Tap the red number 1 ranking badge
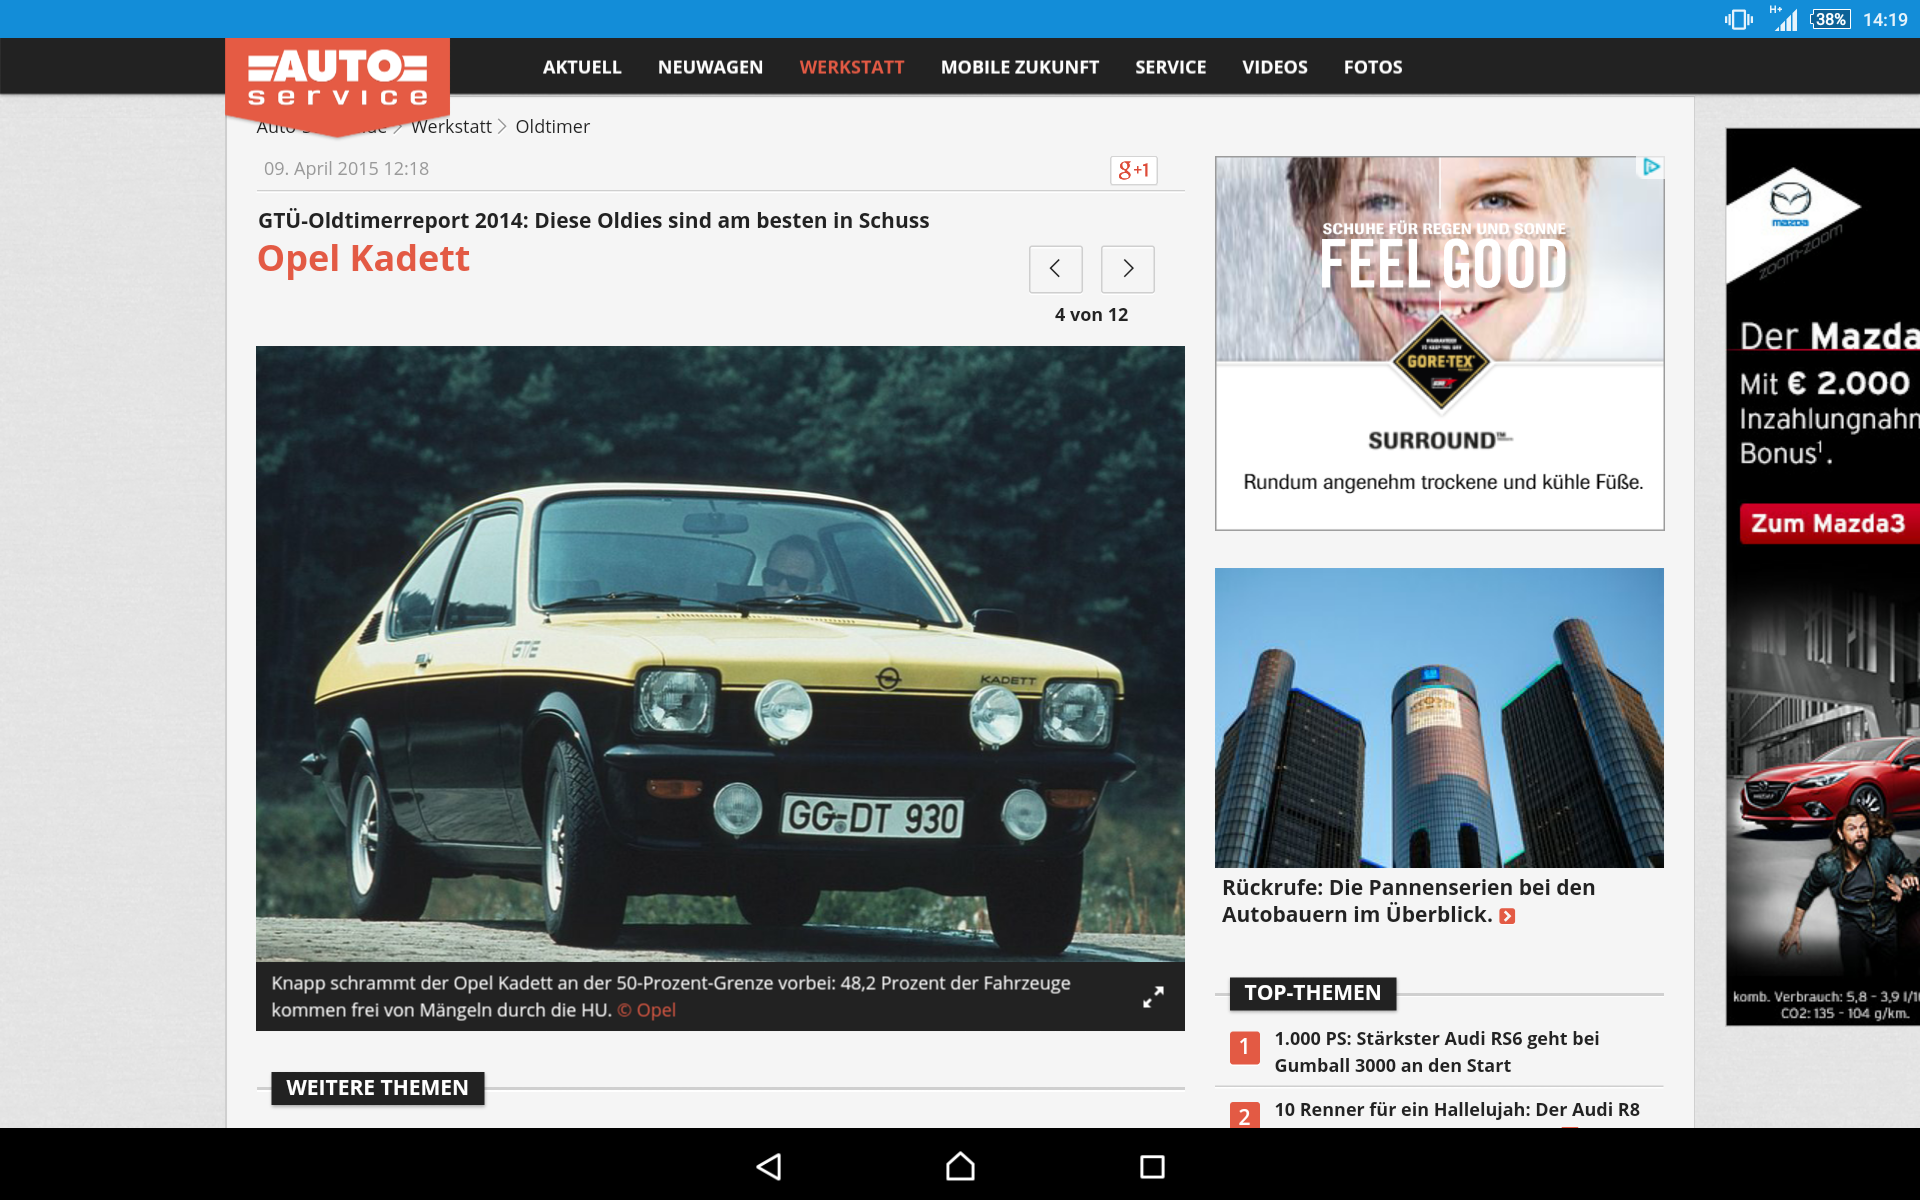Image resolution: width=1920 pixels, height=1200 pixels. (x=1244, y=1047)
